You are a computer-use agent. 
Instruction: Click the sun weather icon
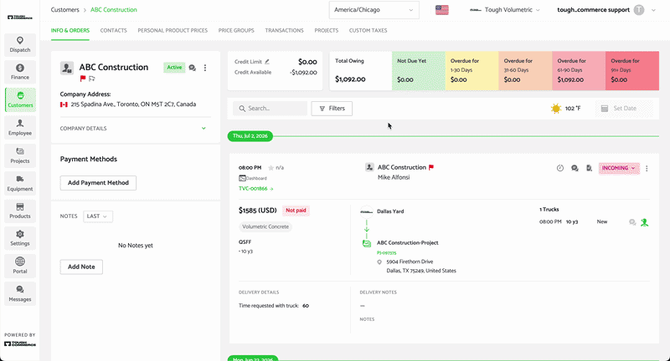click(x=555, y=109)
